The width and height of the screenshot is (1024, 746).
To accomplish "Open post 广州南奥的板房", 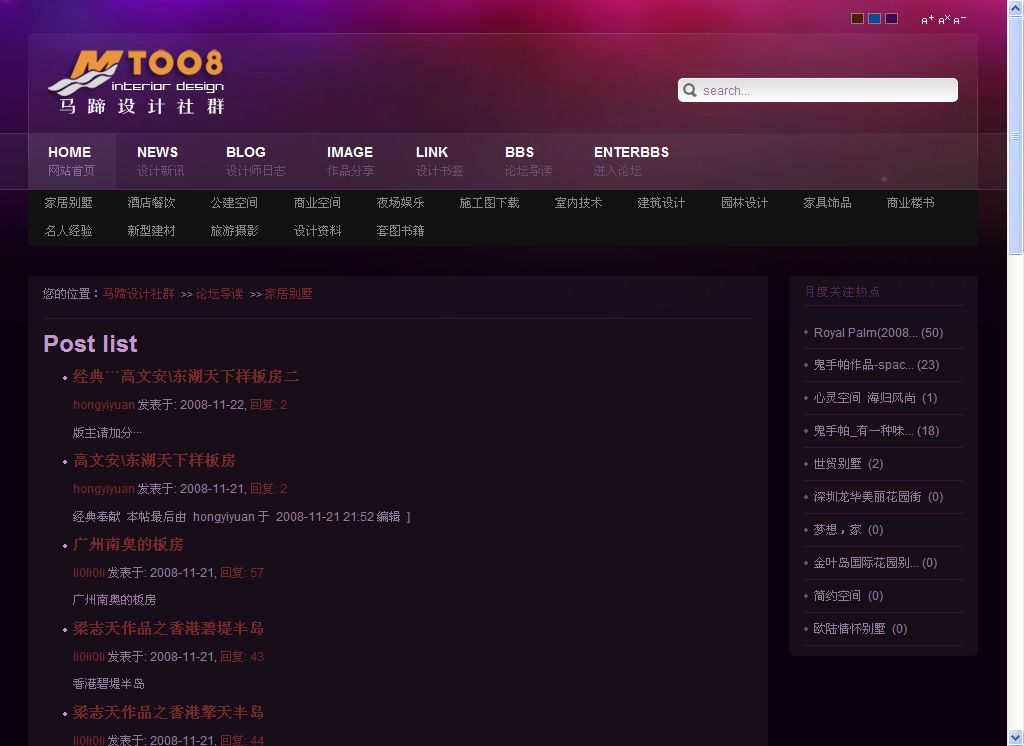I will (128, 544).
